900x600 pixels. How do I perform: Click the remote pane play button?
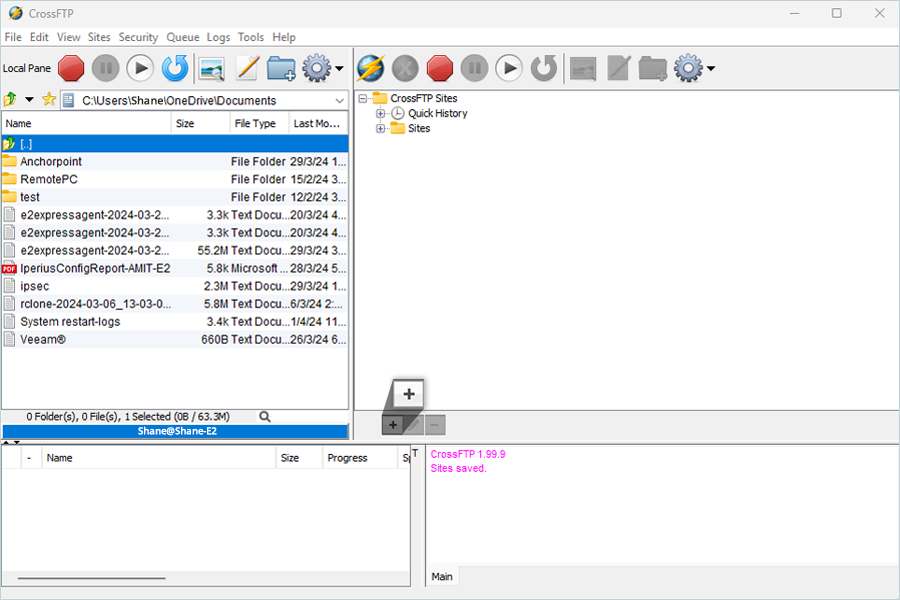click(x=509, y=68)
